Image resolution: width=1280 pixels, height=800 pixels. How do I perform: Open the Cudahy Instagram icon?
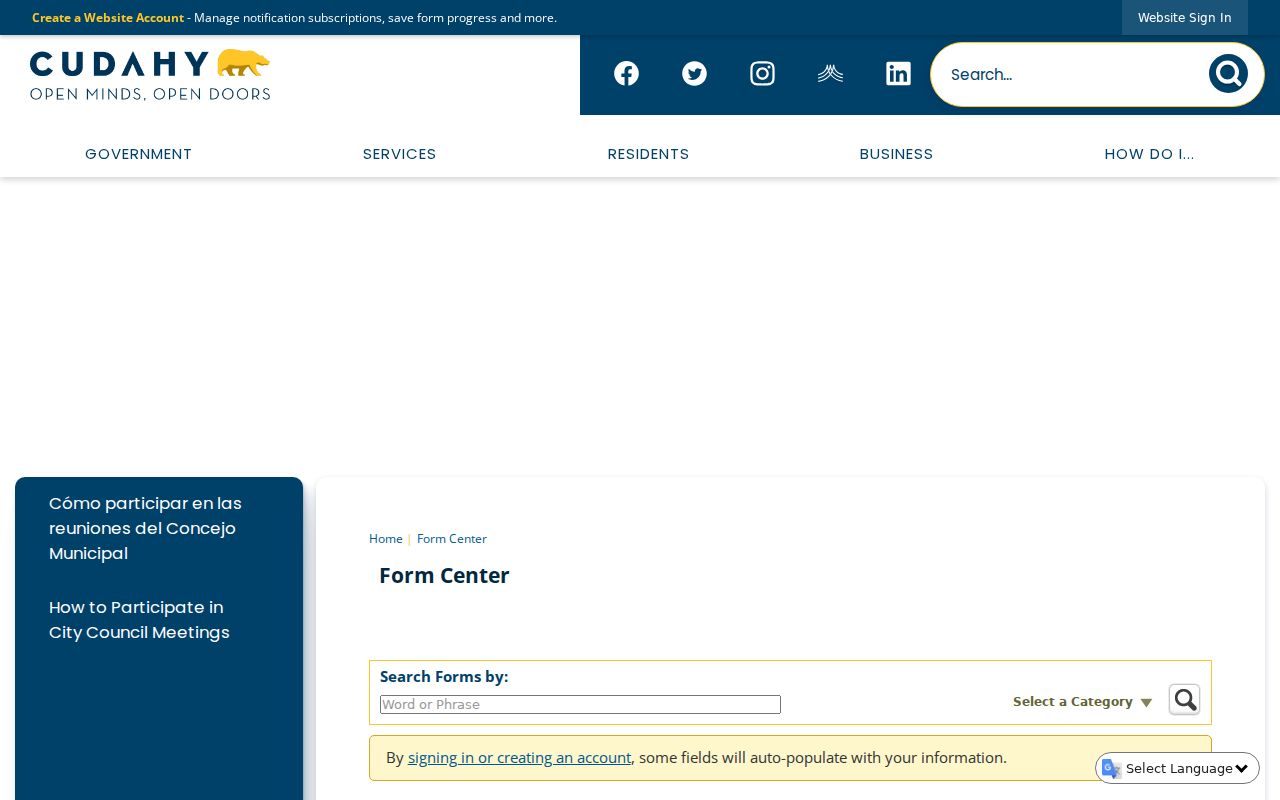point(762,74)
